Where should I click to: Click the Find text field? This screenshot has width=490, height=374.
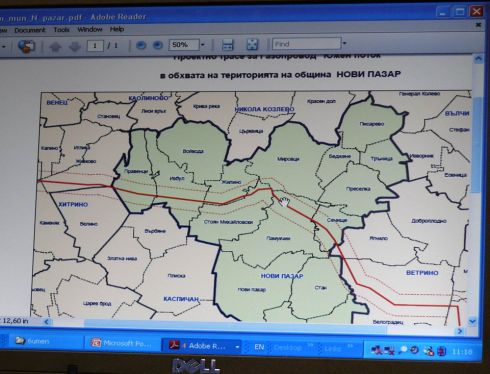tap(307, 44)
